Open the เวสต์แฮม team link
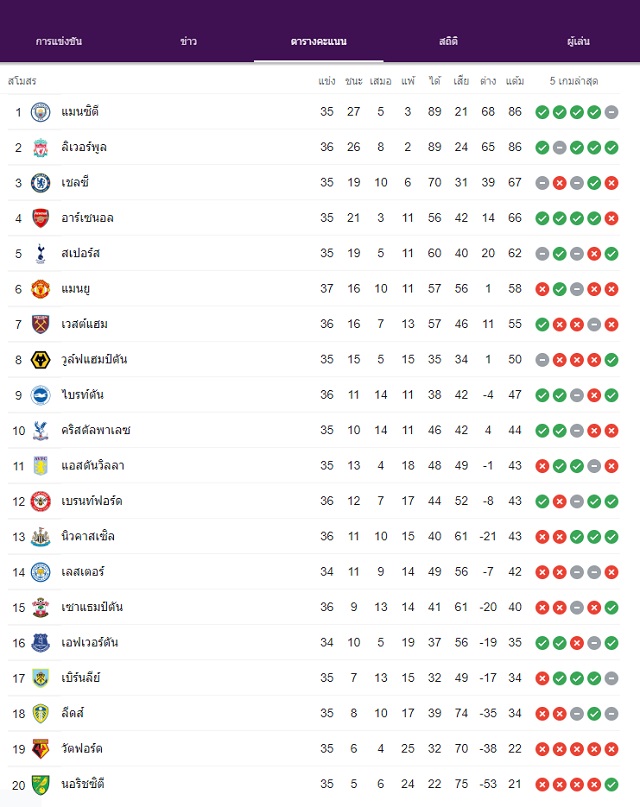640x807 pixels. click(84, 324)
